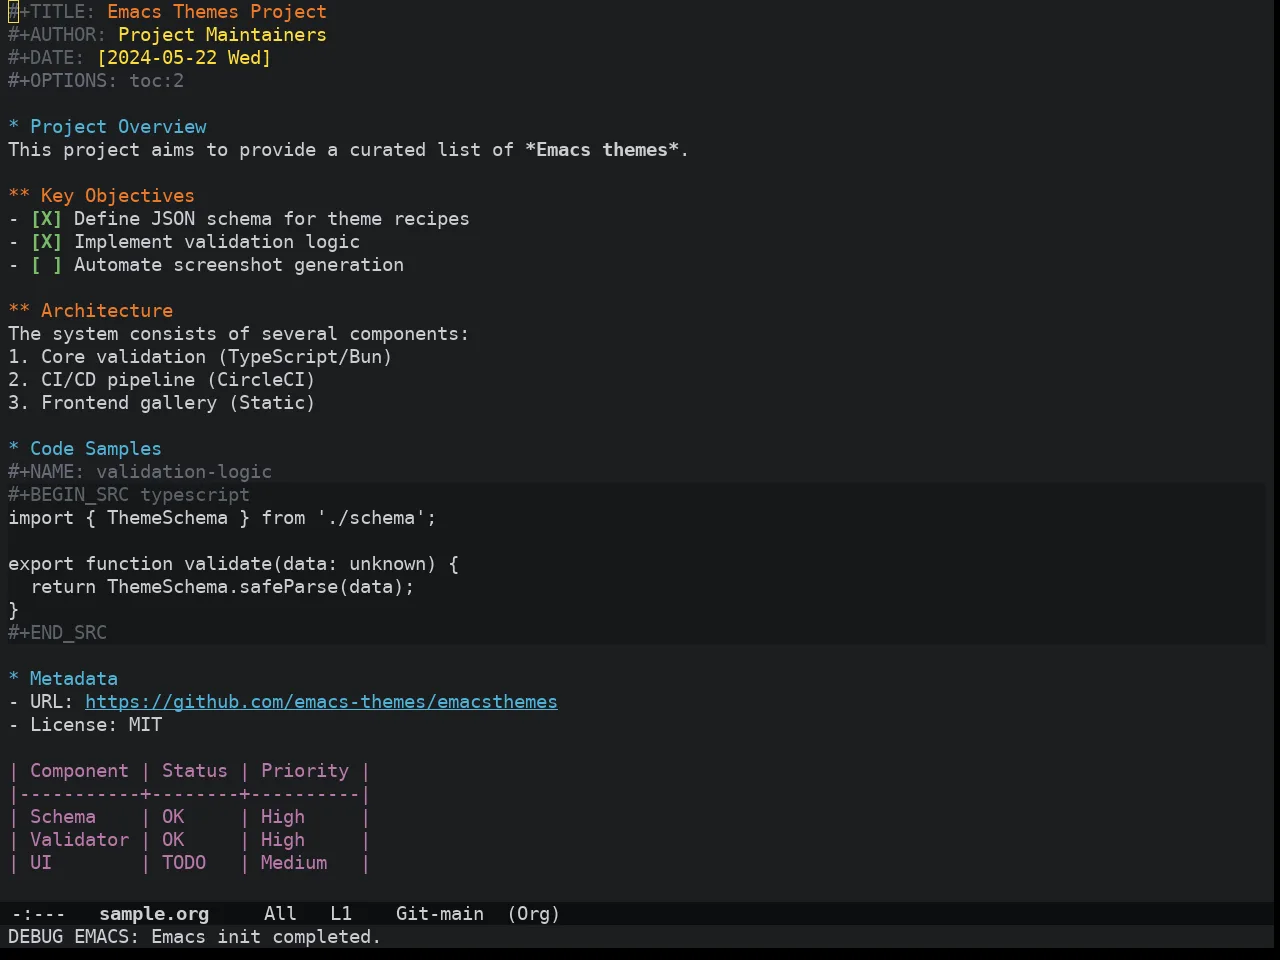1280x960 pixels.
Task: Click the author value Project Maintainers
Action: (x=222, y=35)
